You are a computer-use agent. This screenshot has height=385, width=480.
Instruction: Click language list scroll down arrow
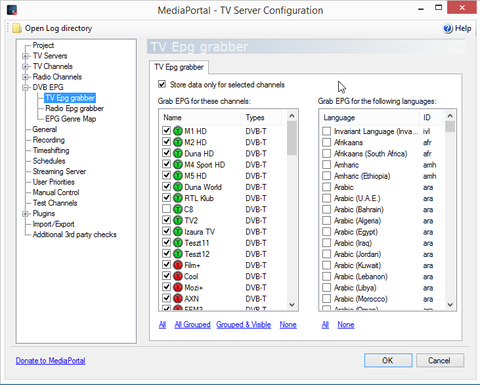[450, 304]
